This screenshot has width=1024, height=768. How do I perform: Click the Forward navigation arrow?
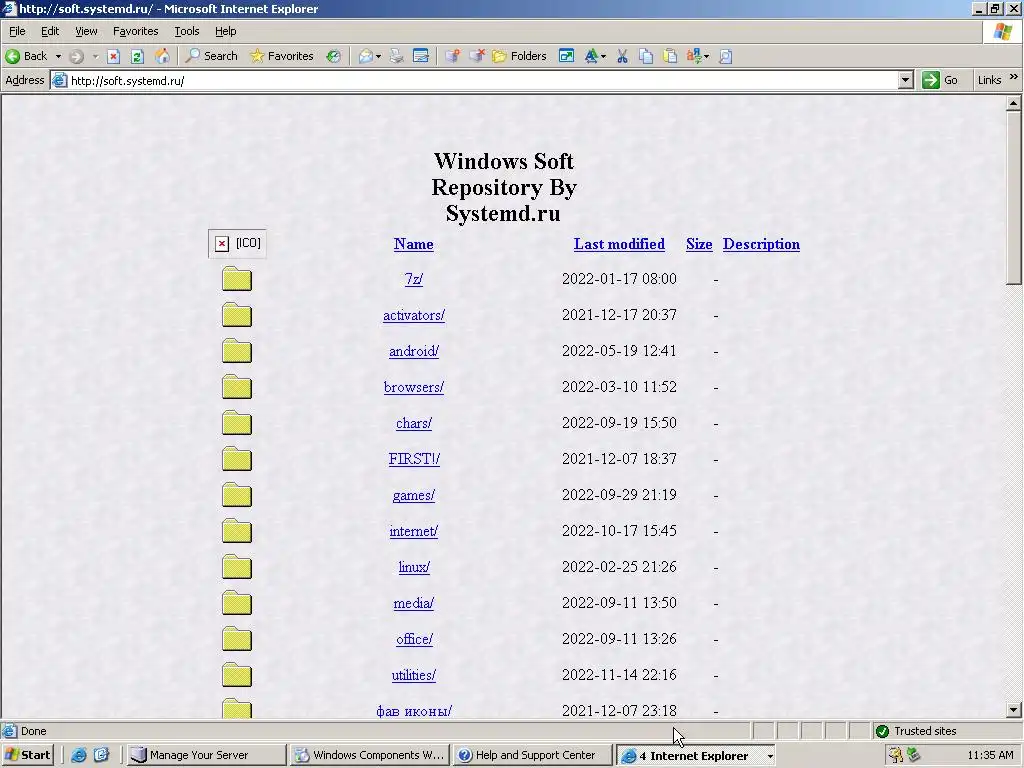pyautogui.click(x=76, y=56)
